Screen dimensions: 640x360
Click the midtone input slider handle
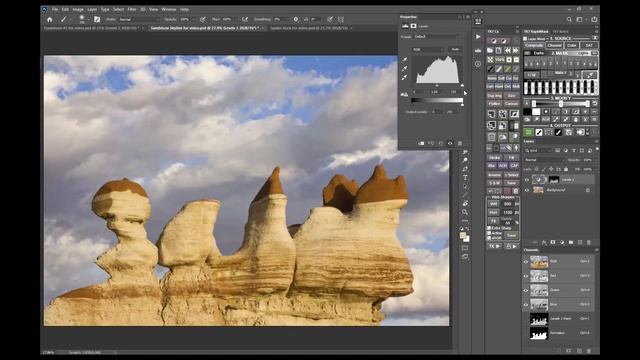click(x=436, y=86)
